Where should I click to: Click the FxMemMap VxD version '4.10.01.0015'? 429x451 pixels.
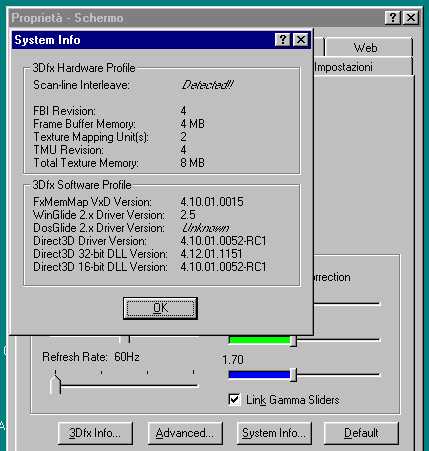coord(212,202)
